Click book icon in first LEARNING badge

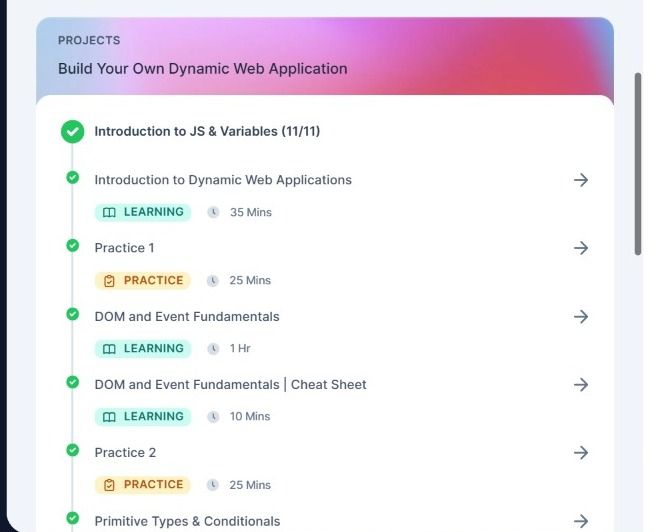[110, 212]
